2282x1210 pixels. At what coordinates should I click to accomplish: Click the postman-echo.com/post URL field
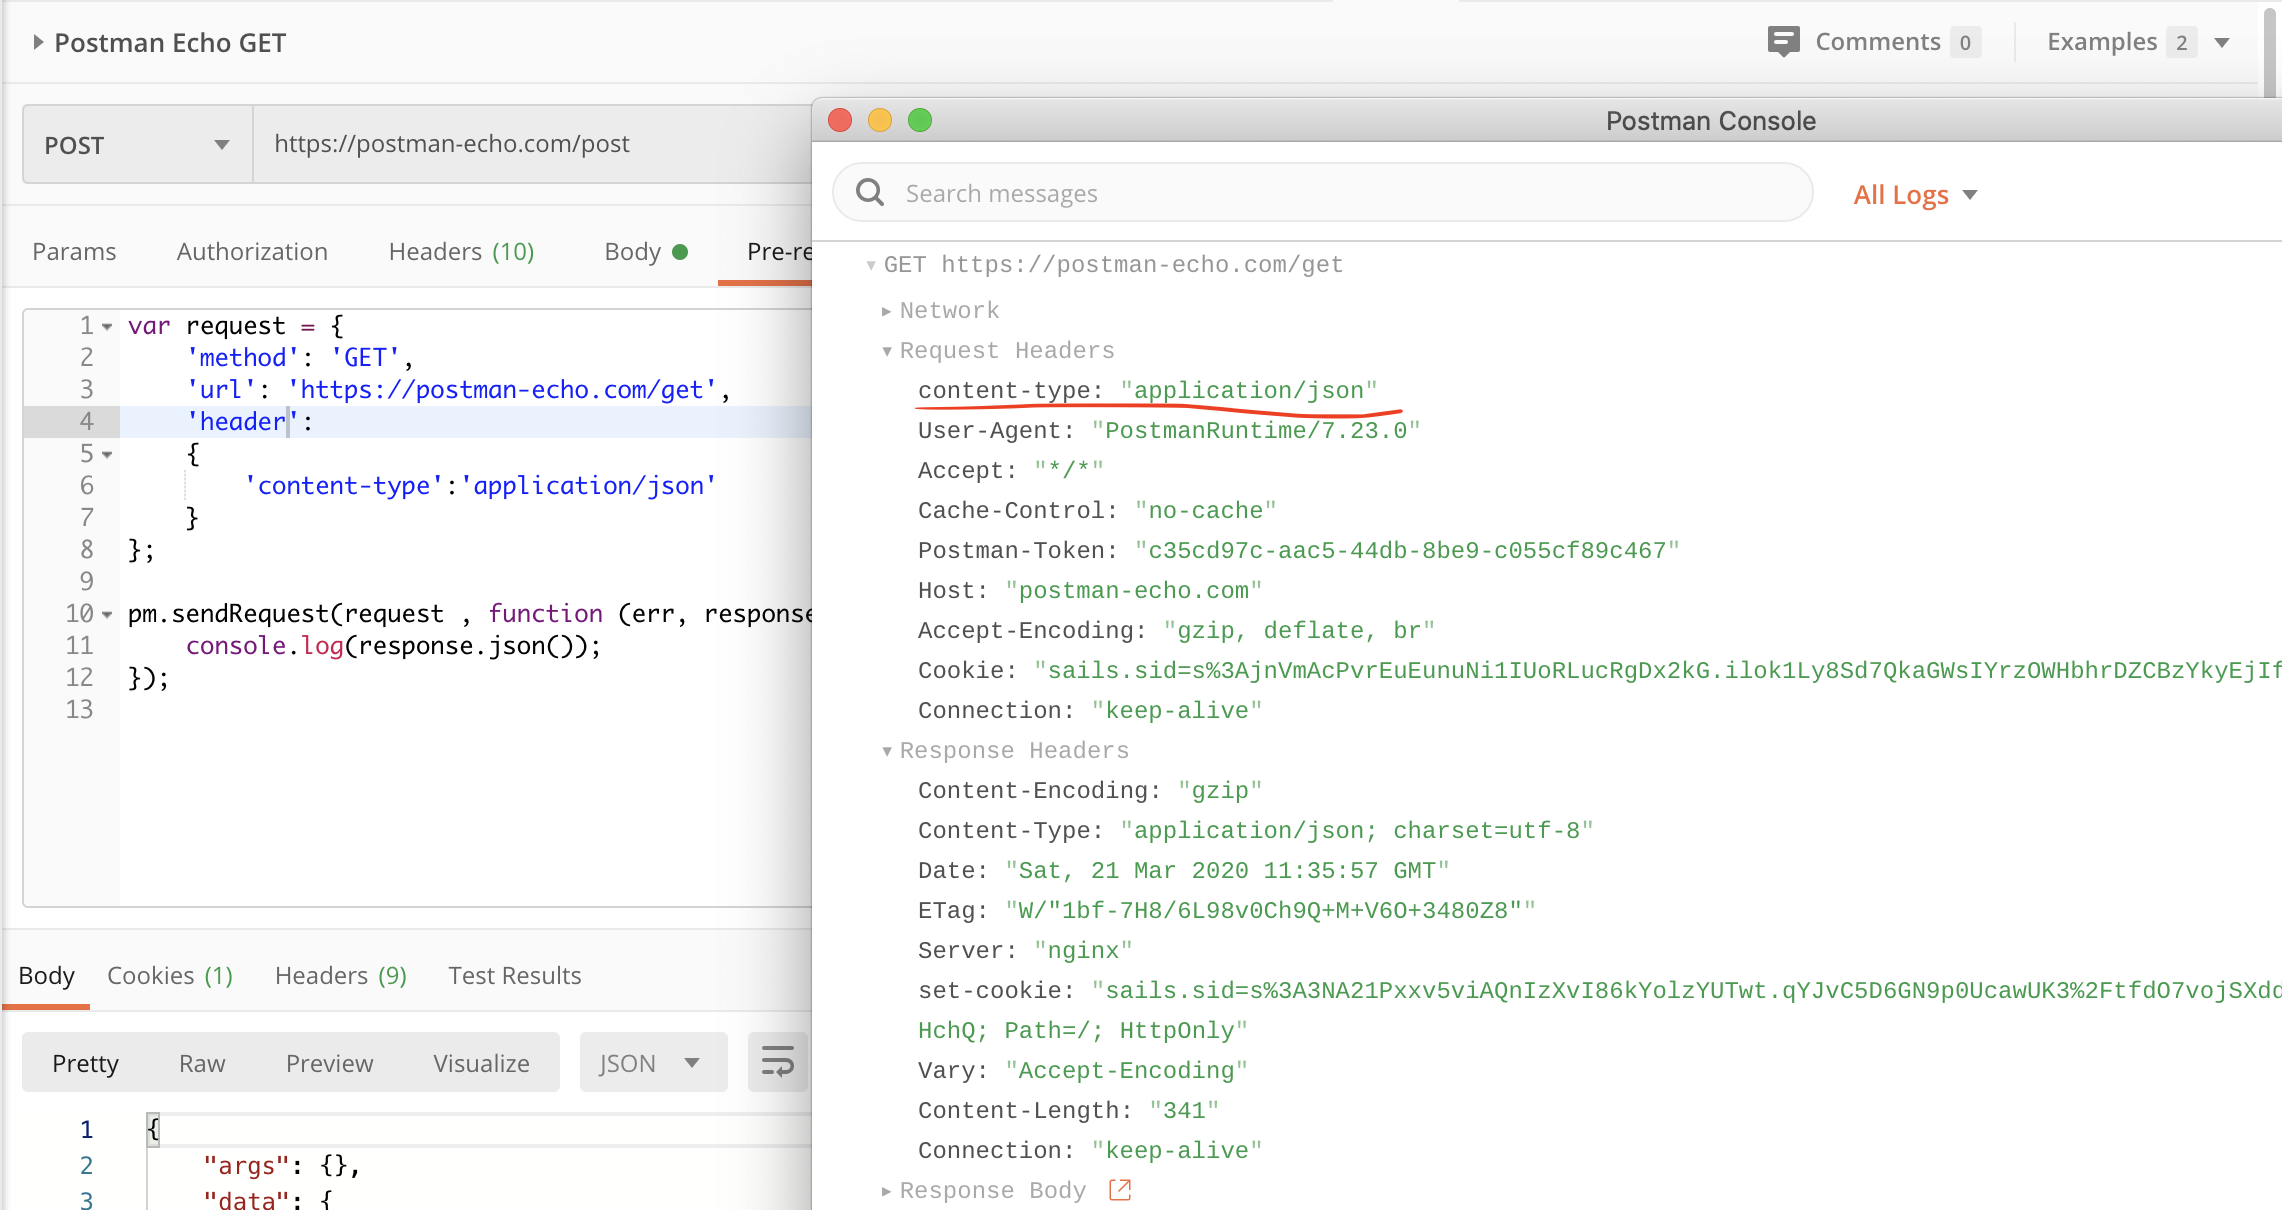452,143
